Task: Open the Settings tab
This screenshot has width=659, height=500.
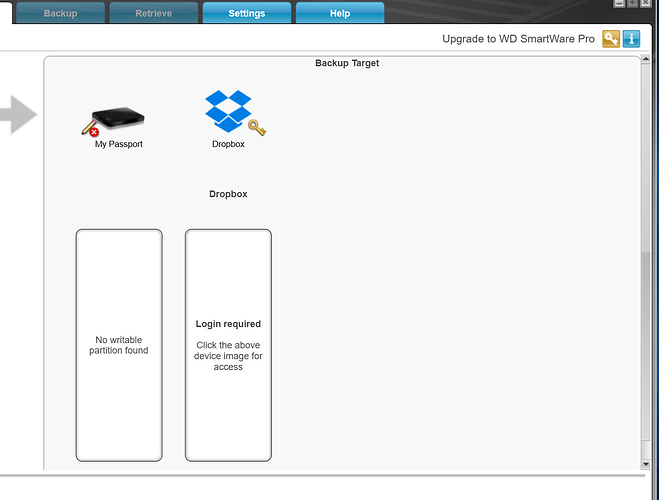Action: [247, 13]
